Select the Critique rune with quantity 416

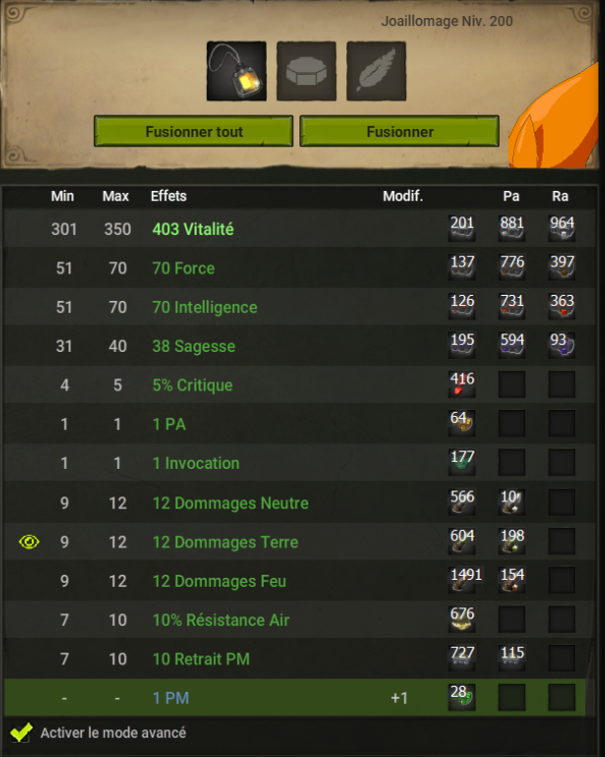[462, 385]
